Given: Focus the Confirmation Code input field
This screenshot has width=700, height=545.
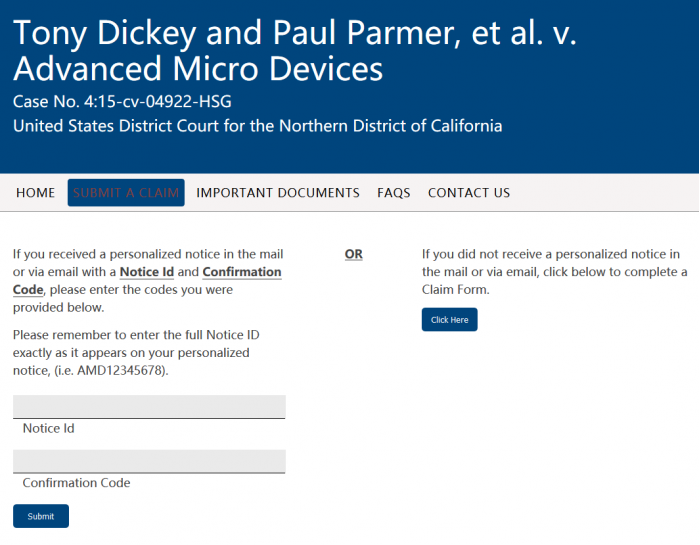Looking at the screenshot, I should pos(149,461).
